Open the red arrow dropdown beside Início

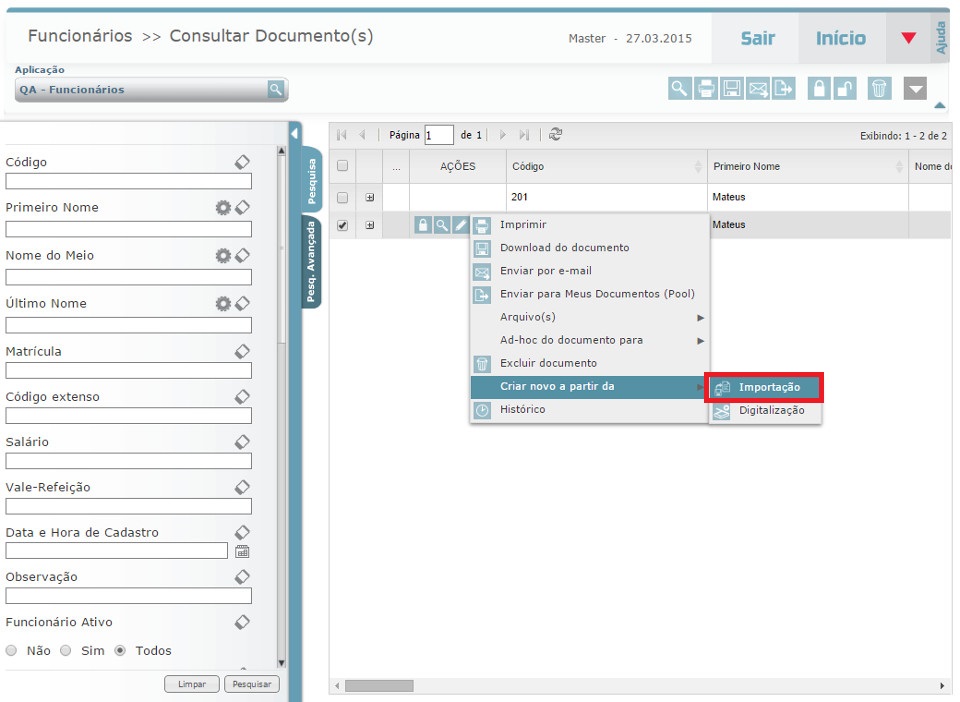point(908,38)
